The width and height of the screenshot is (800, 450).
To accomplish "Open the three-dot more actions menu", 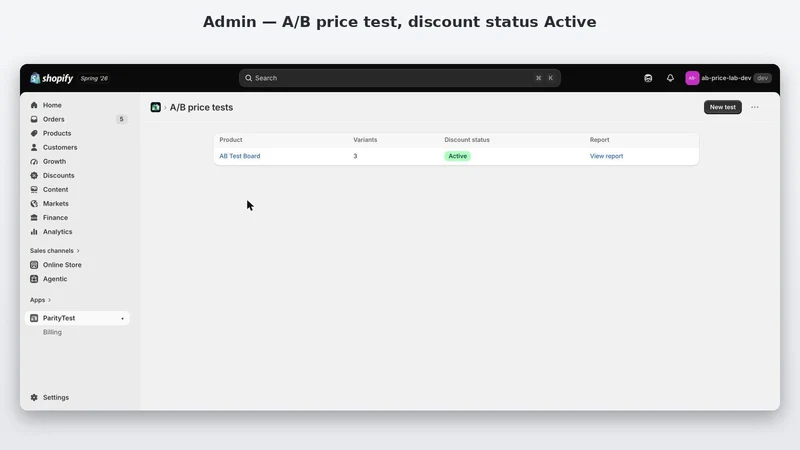I will pos(755,107).
